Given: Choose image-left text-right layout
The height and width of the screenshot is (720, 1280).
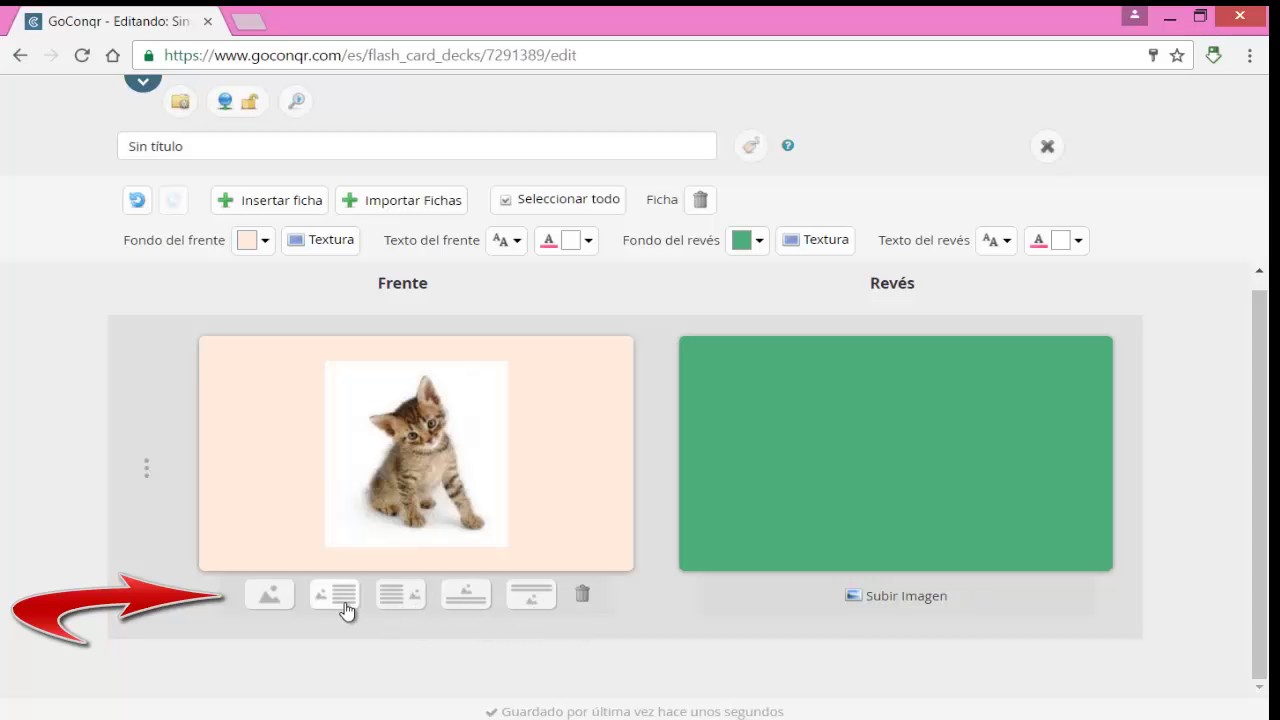Looking at the screenshot, I should 334,595.
